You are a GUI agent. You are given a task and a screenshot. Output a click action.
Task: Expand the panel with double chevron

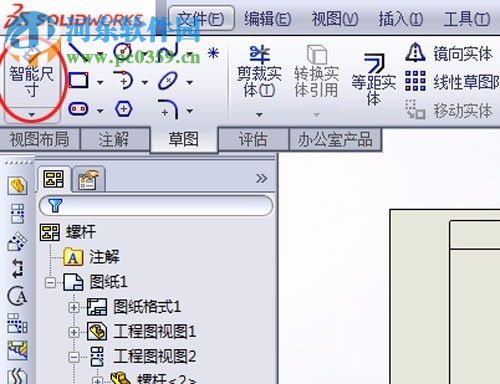261,178
